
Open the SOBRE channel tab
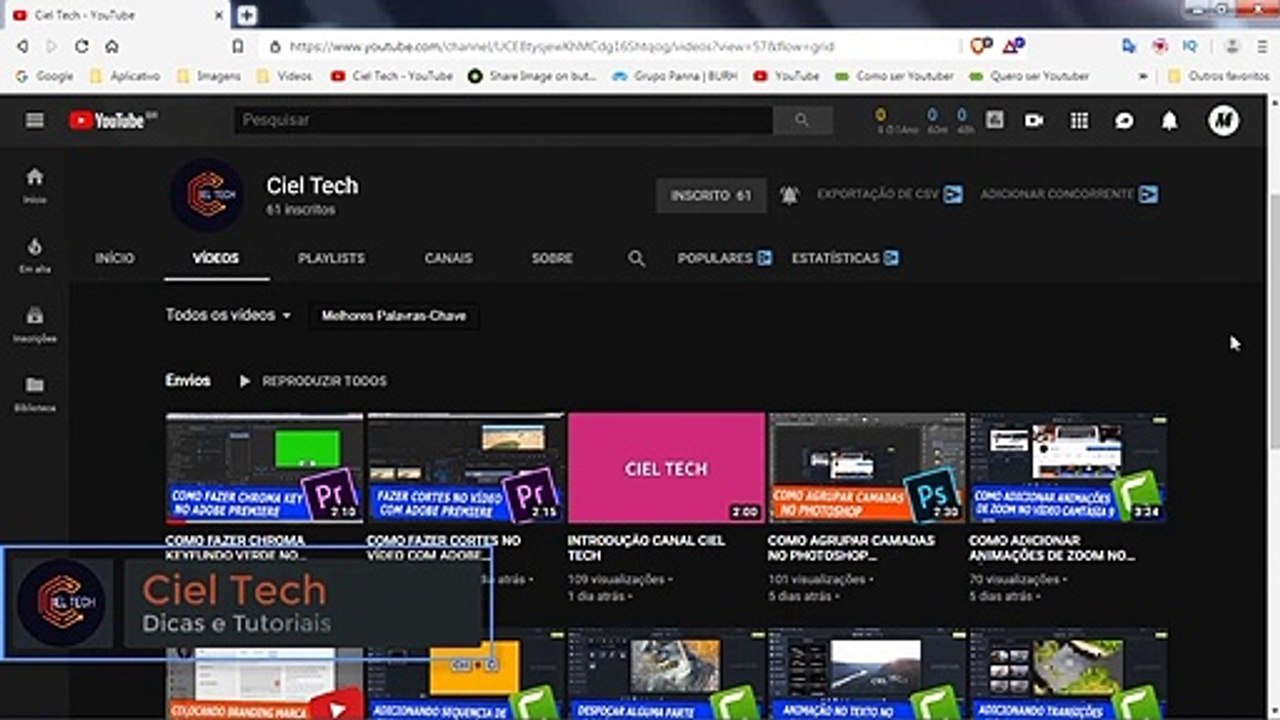click(x=552, y=258)
